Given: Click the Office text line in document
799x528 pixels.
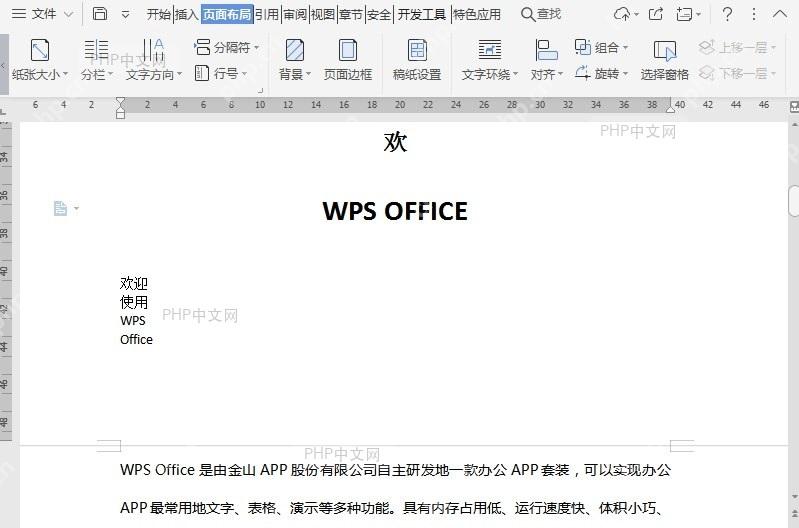Looking at the screenshot, I should 136,339.
